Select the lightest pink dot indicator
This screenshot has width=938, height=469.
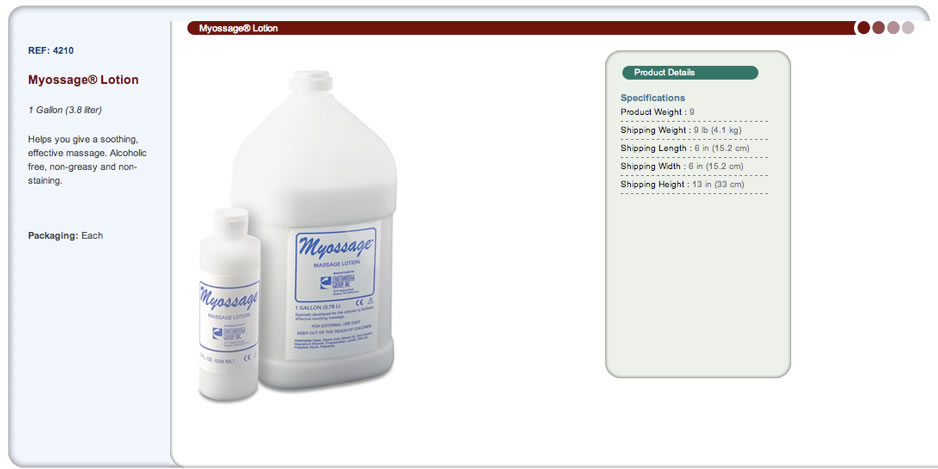[908, 28]
